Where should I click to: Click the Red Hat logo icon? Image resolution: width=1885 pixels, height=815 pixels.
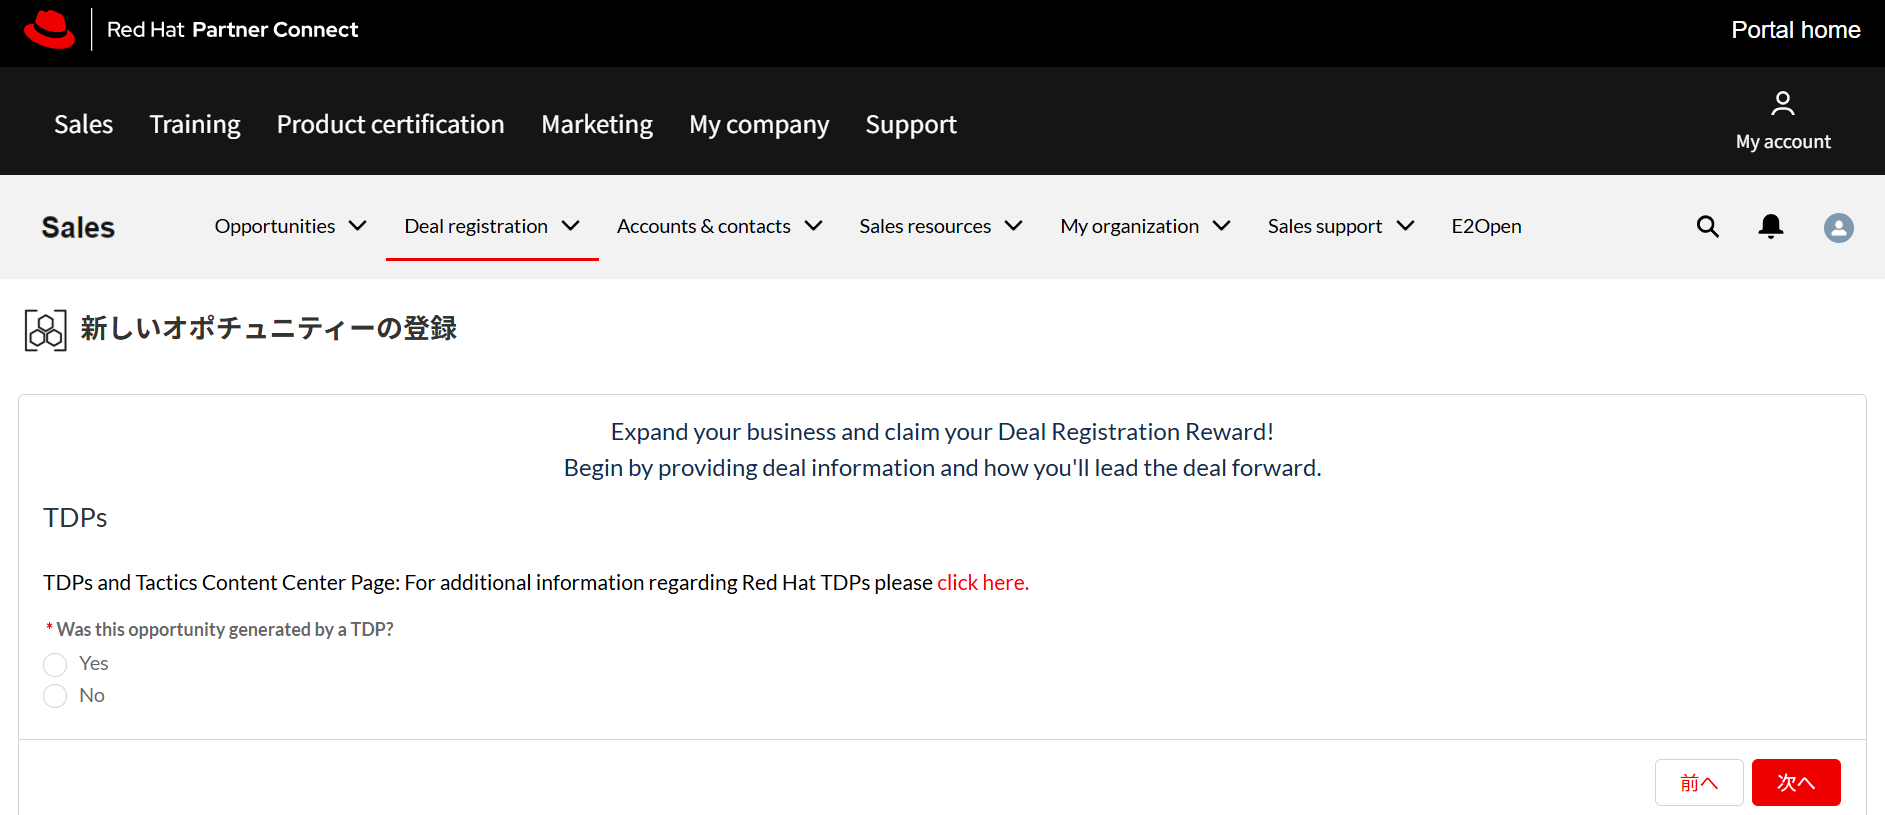pyautogui.click(x=49, y=29)
